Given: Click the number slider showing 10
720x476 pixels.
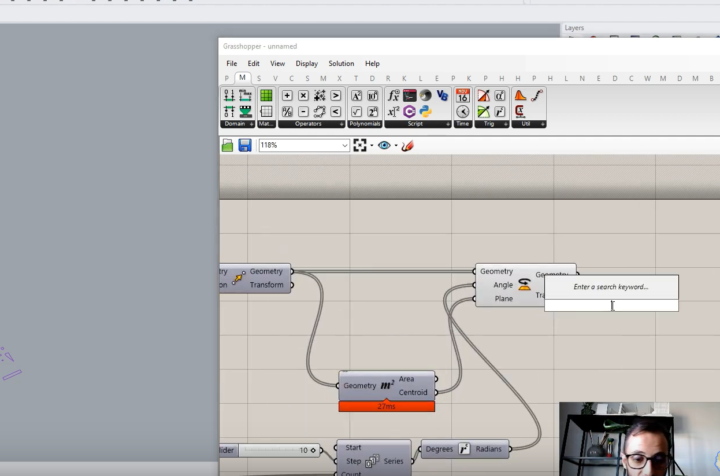Looking at the screenshot, I should [270, 450].
